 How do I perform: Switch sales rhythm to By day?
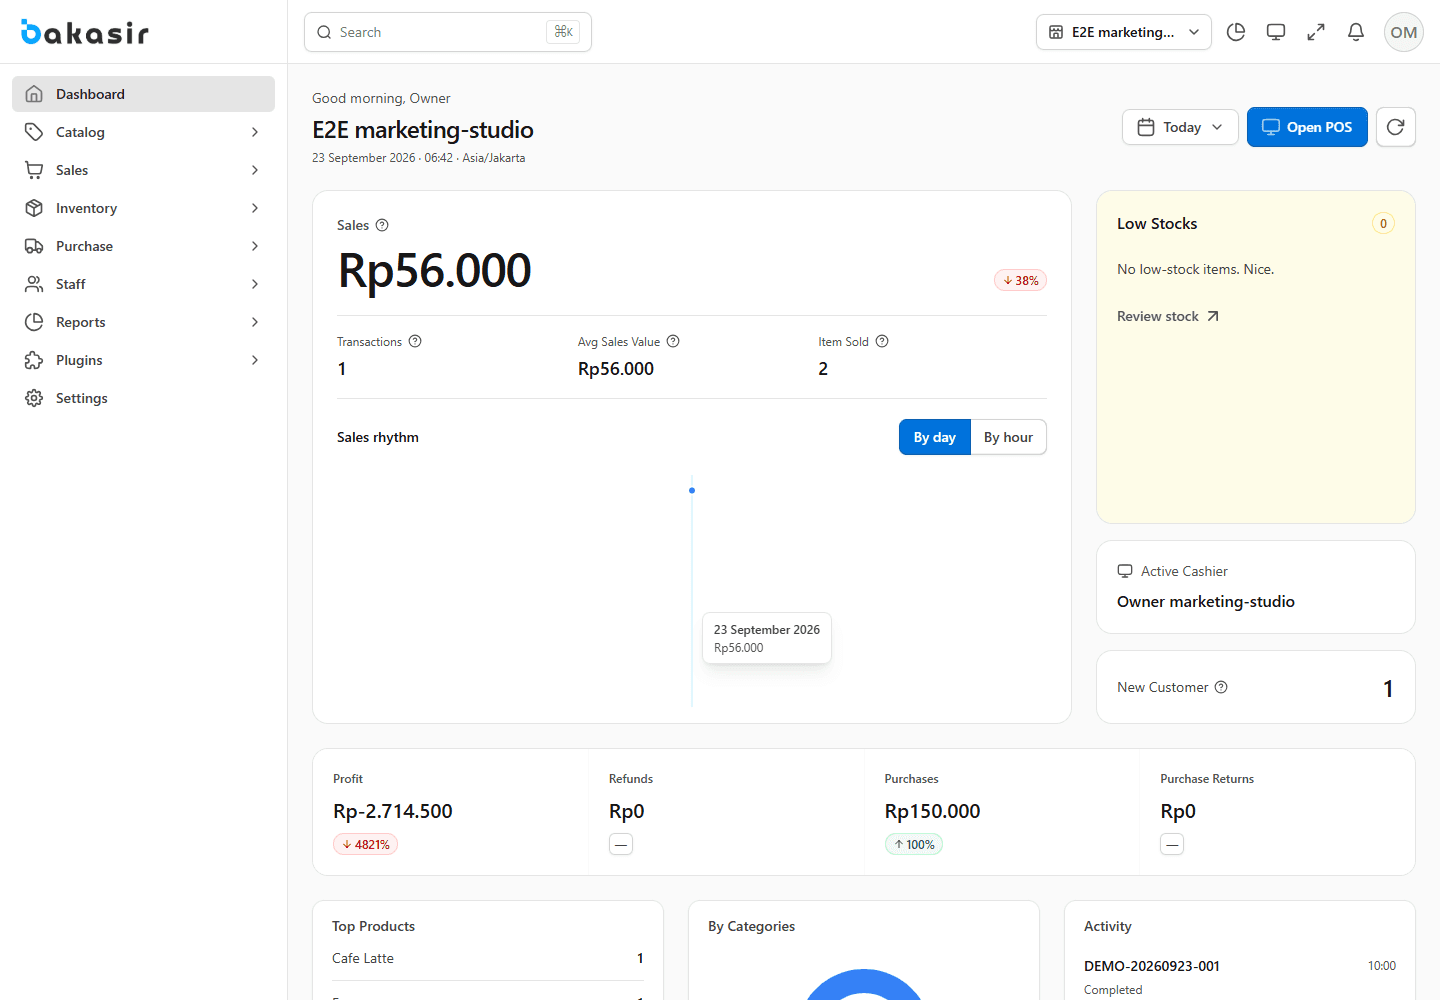pos(935,437)
